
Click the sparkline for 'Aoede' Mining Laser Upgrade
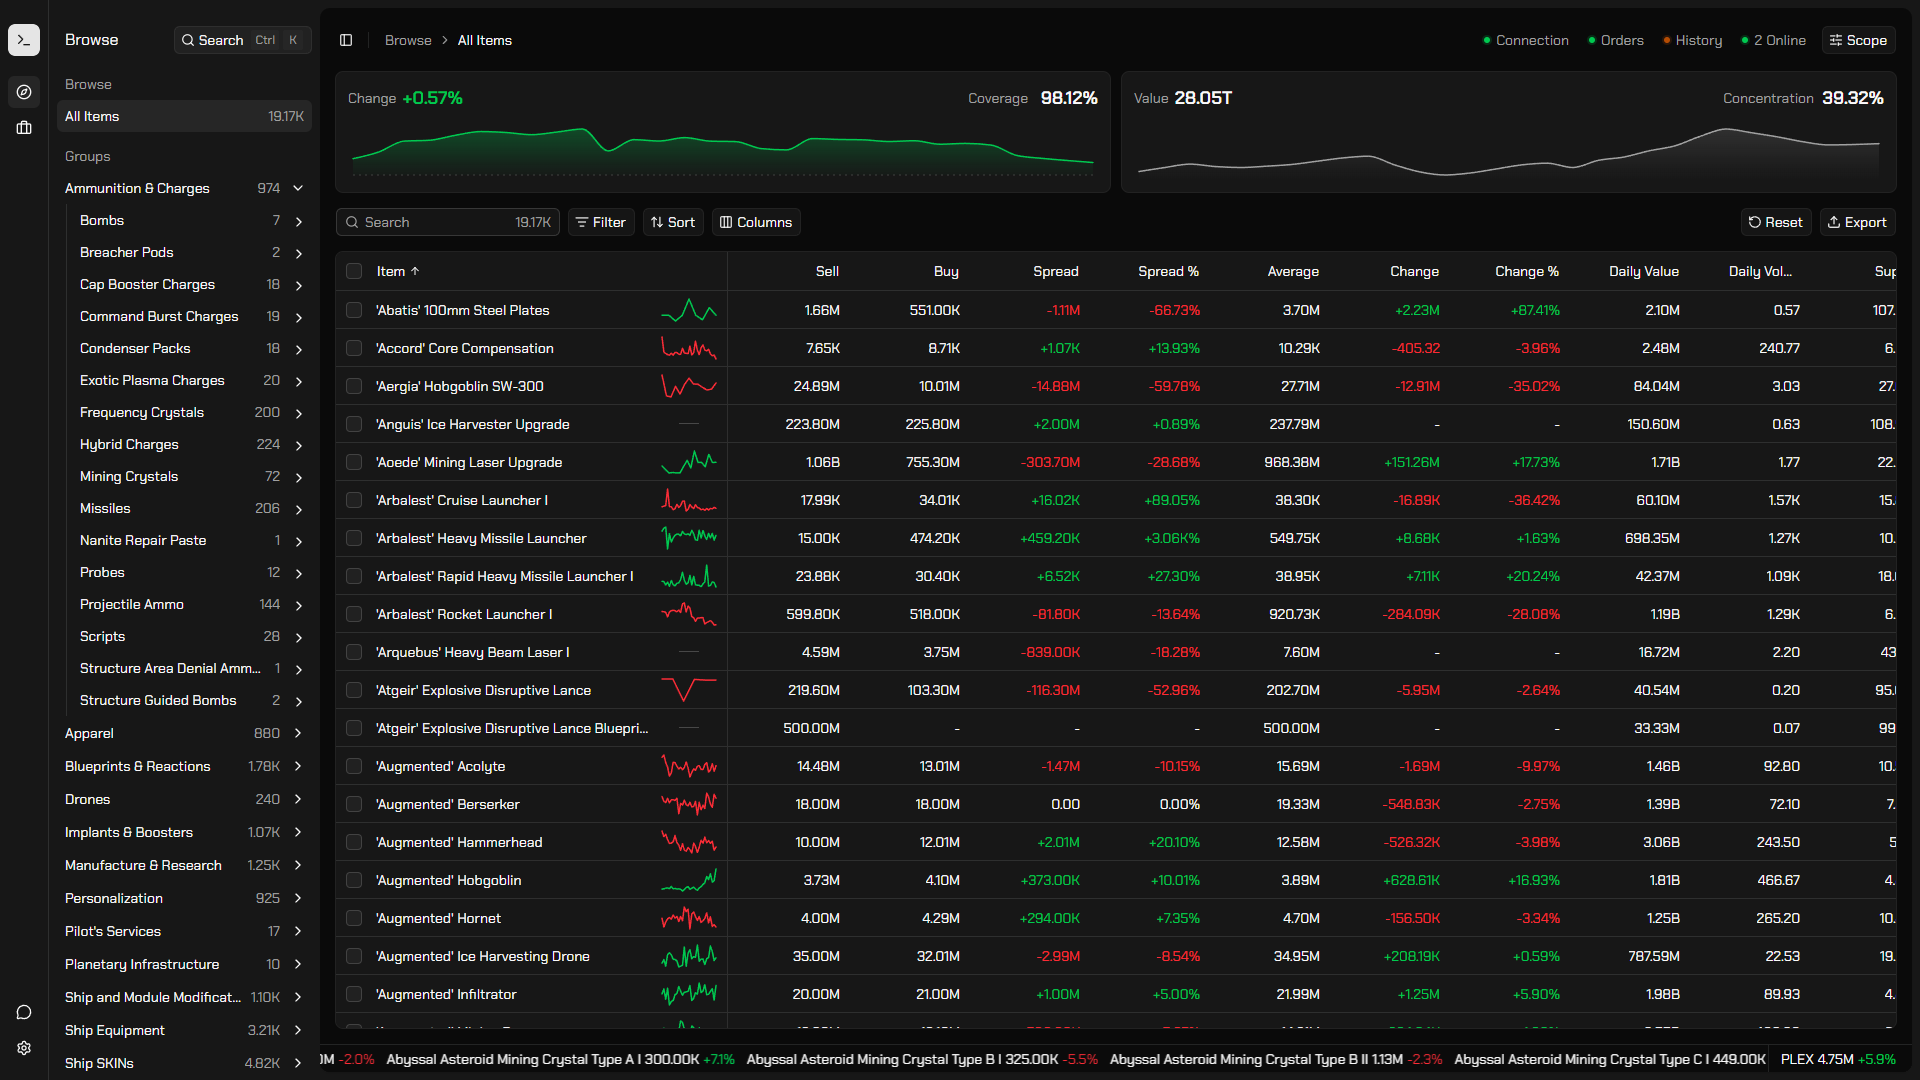(x=689, y=462)
